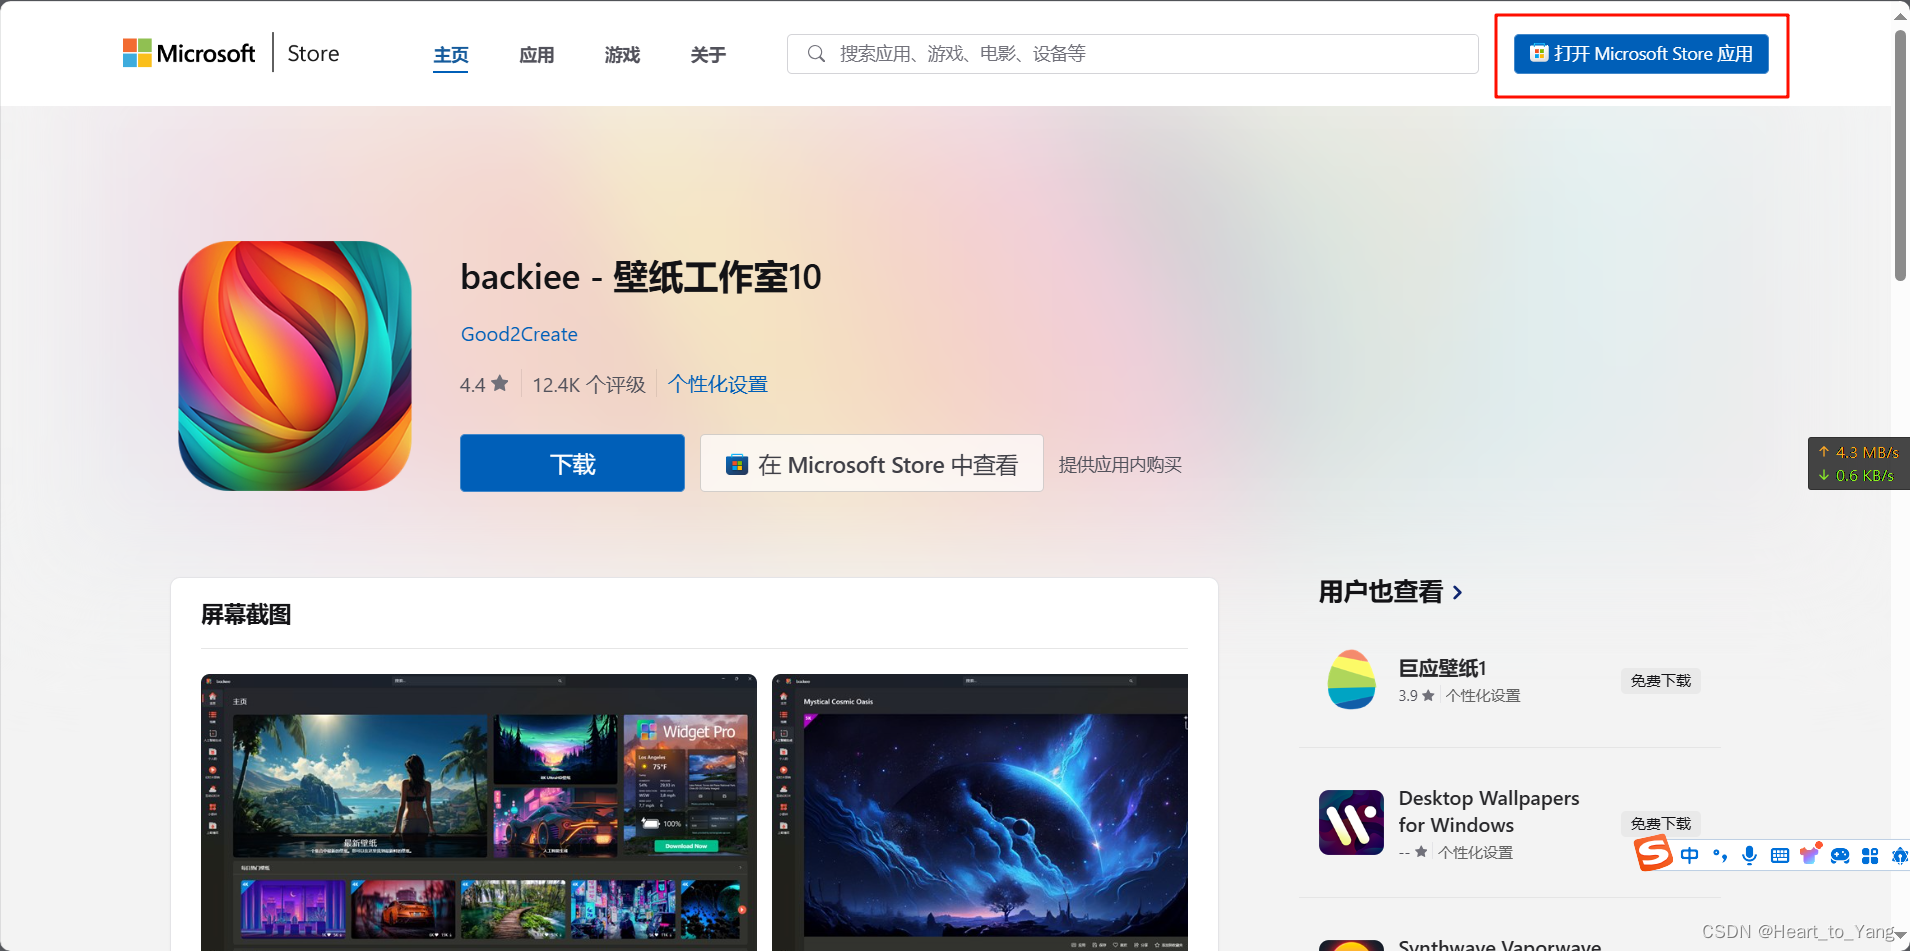
Task: Open Desktop Wallpapers for Windows title
Action: click(1489, 811)
